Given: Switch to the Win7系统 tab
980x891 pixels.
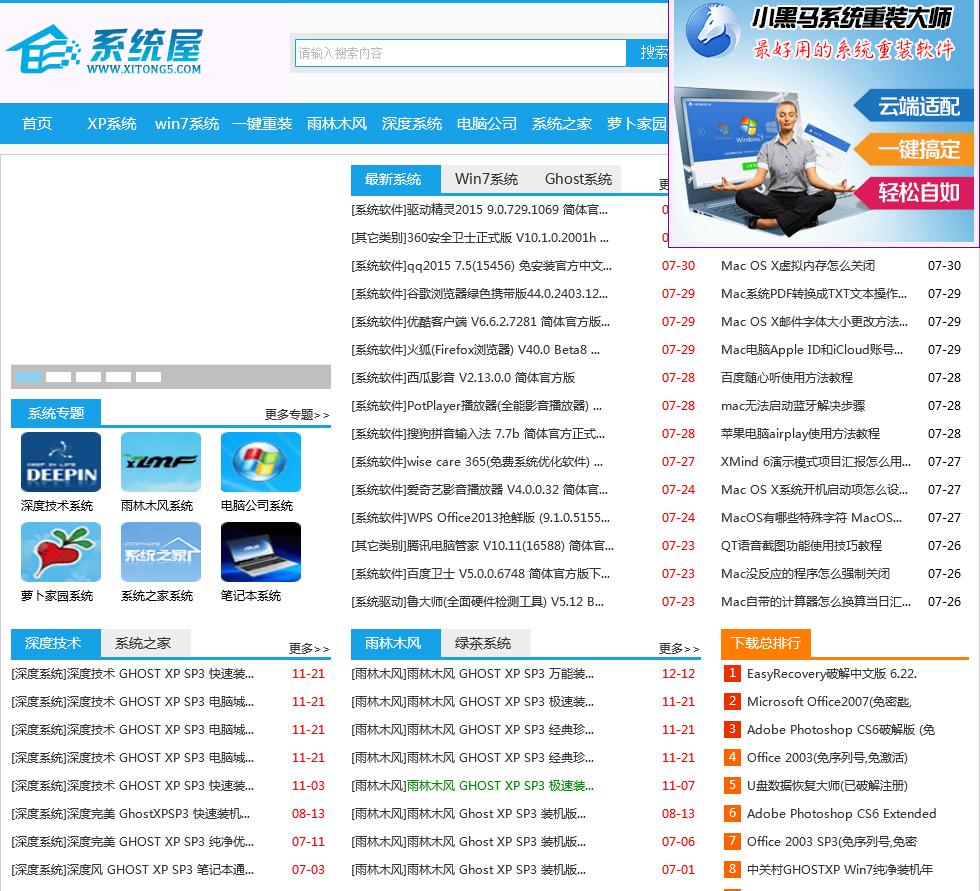Looking at the screenshot, I should tap(486, 179).
